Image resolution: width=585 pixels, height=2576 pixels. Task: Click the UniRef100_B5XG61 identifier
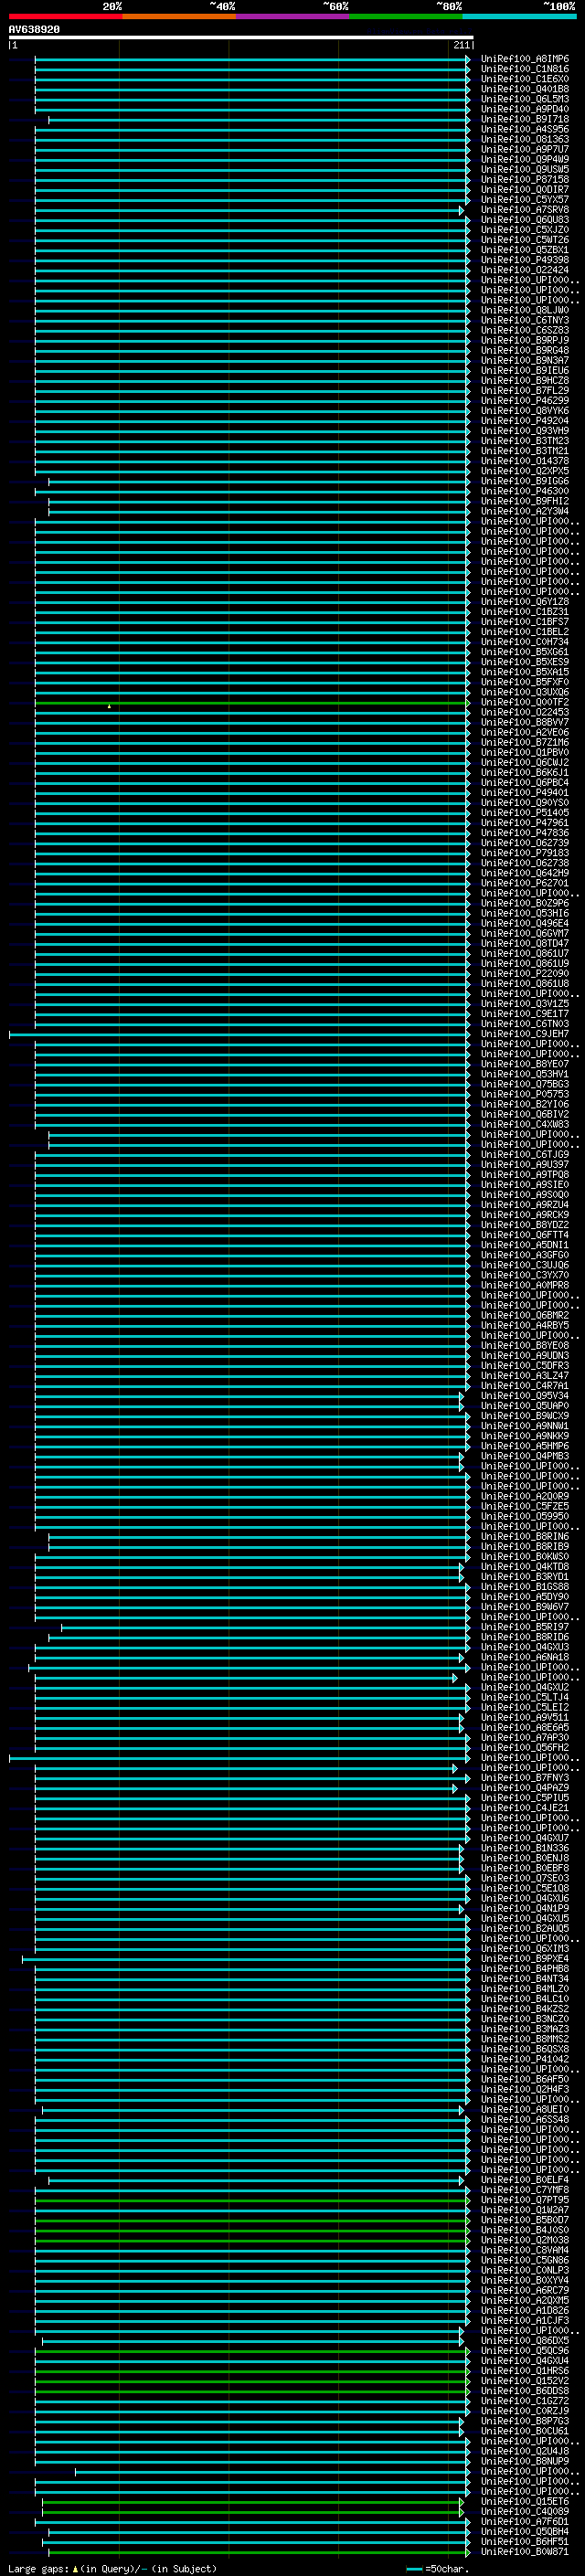pyautogui.click(x=525, y=652)
